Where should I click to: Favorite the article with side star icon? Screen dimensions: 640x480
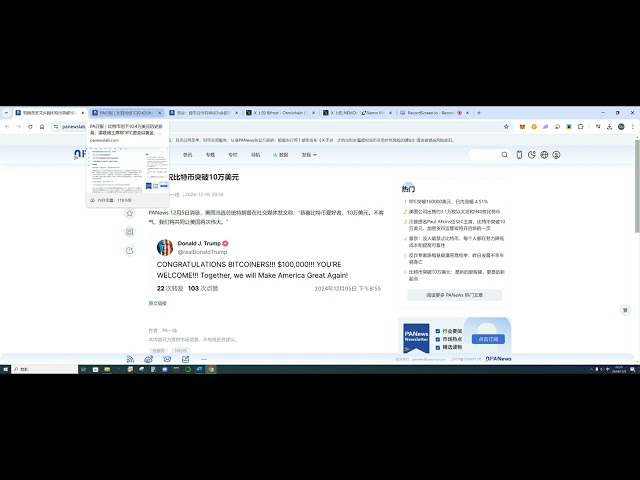tap(130, 213)
